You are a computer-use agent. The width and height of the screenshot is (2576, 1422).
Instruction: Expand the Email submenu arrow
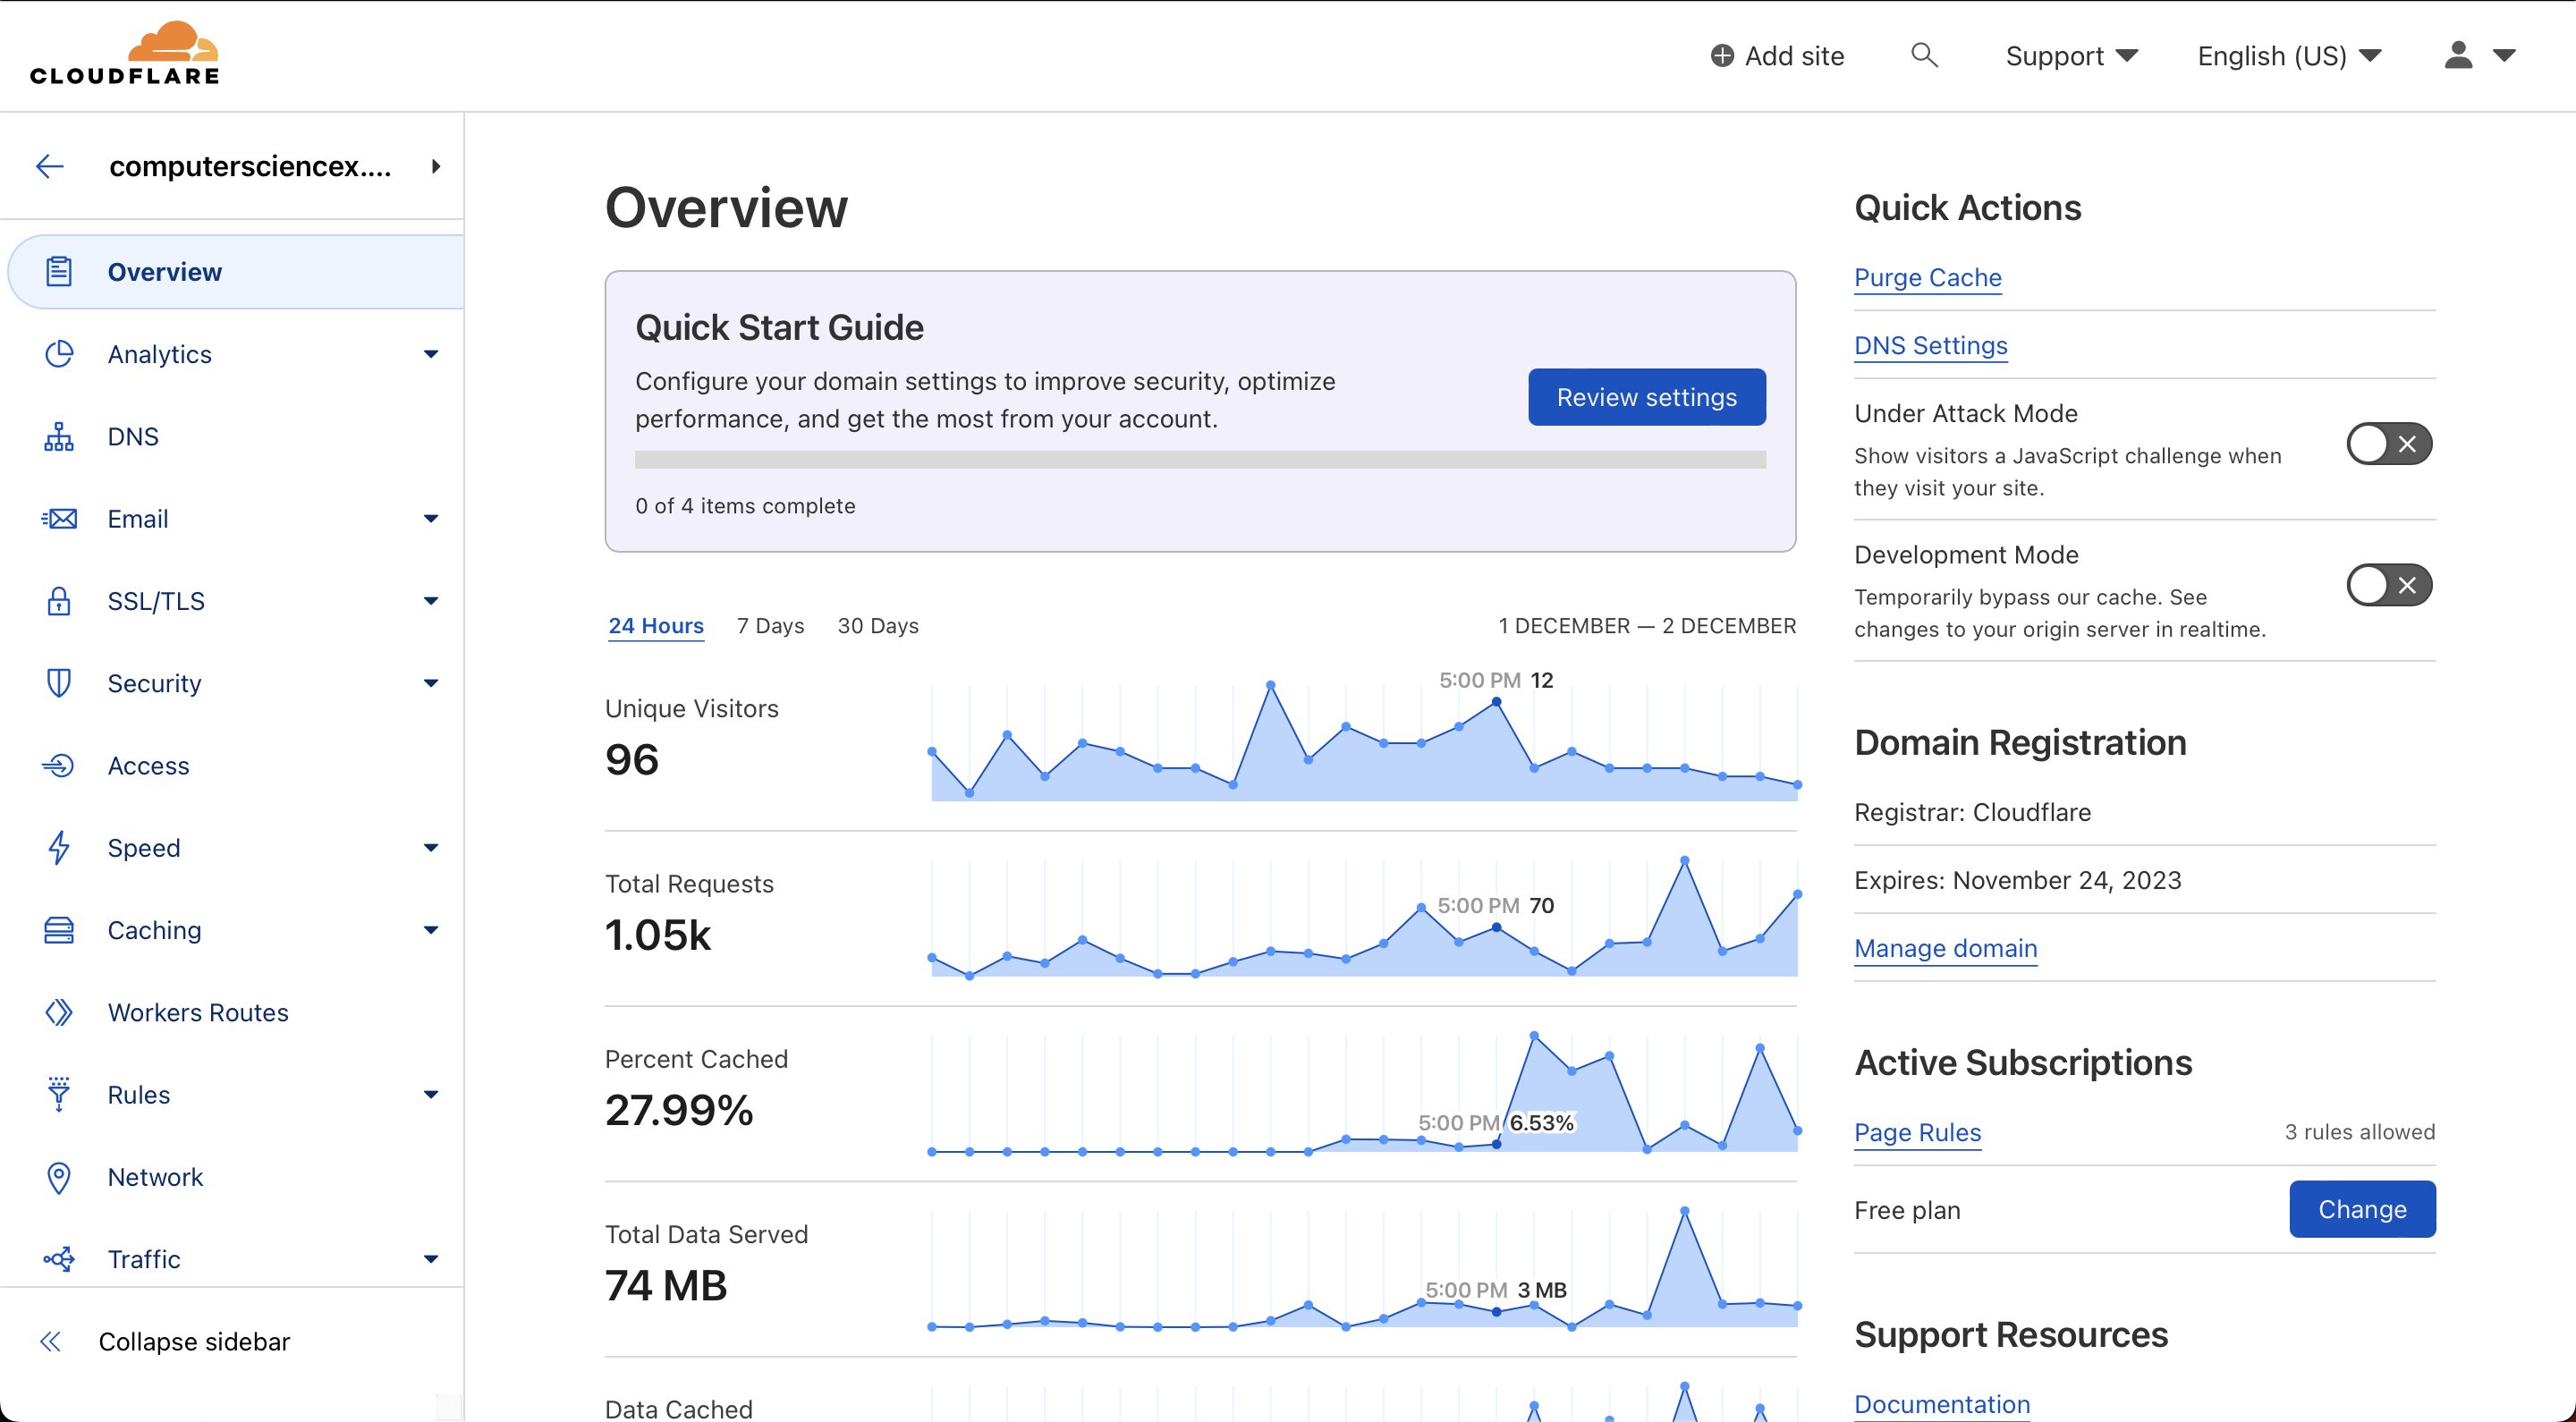coord(431,519)
